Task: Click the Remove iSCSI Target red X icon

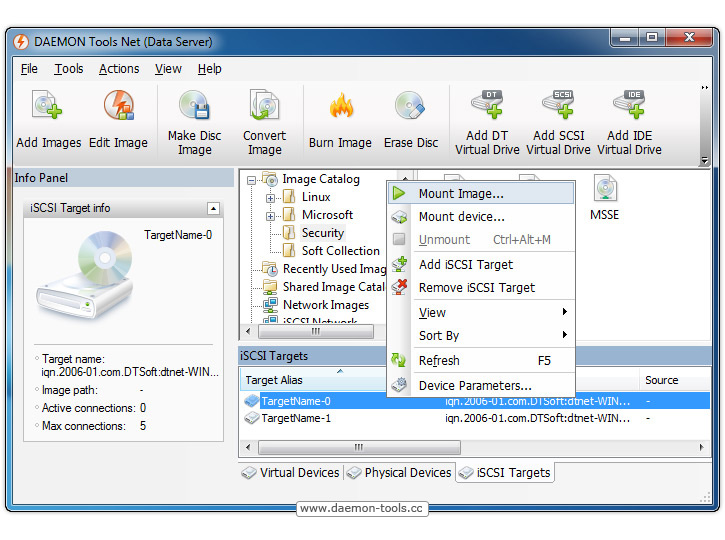Action: pos(399,287)
